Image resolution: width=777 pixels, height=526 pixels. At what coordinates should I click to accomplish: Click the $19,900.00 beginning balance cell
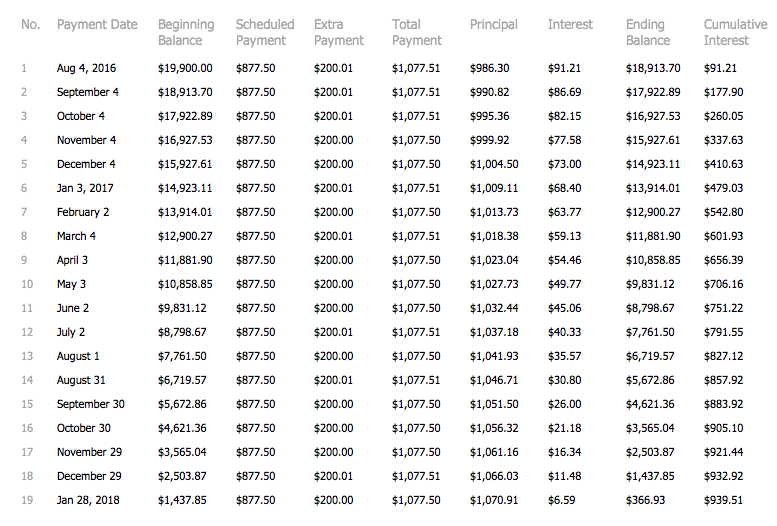(x=185, y=68)
